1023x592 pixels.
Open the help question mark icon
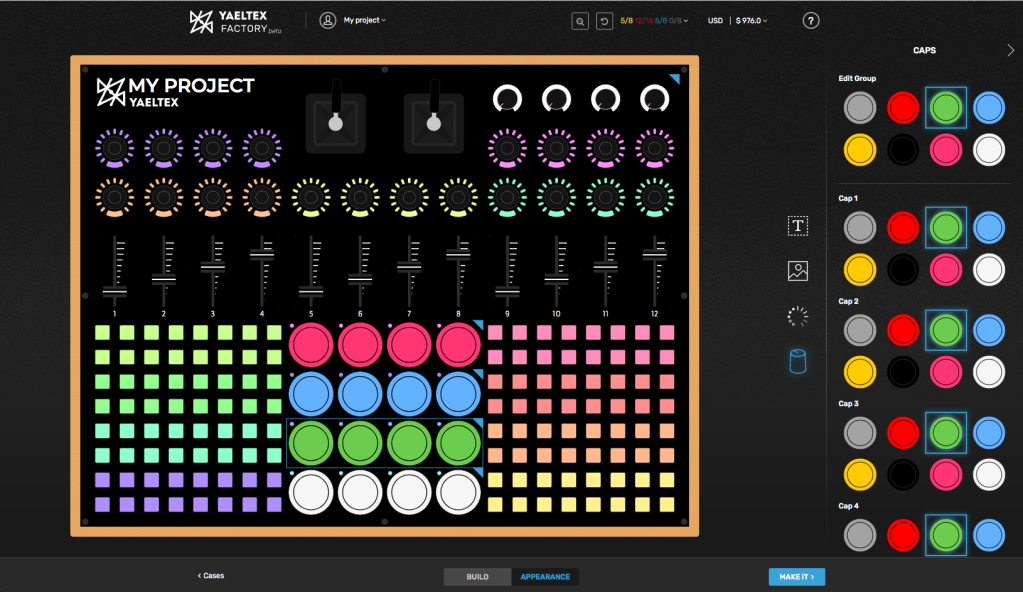tap(811, 21)
